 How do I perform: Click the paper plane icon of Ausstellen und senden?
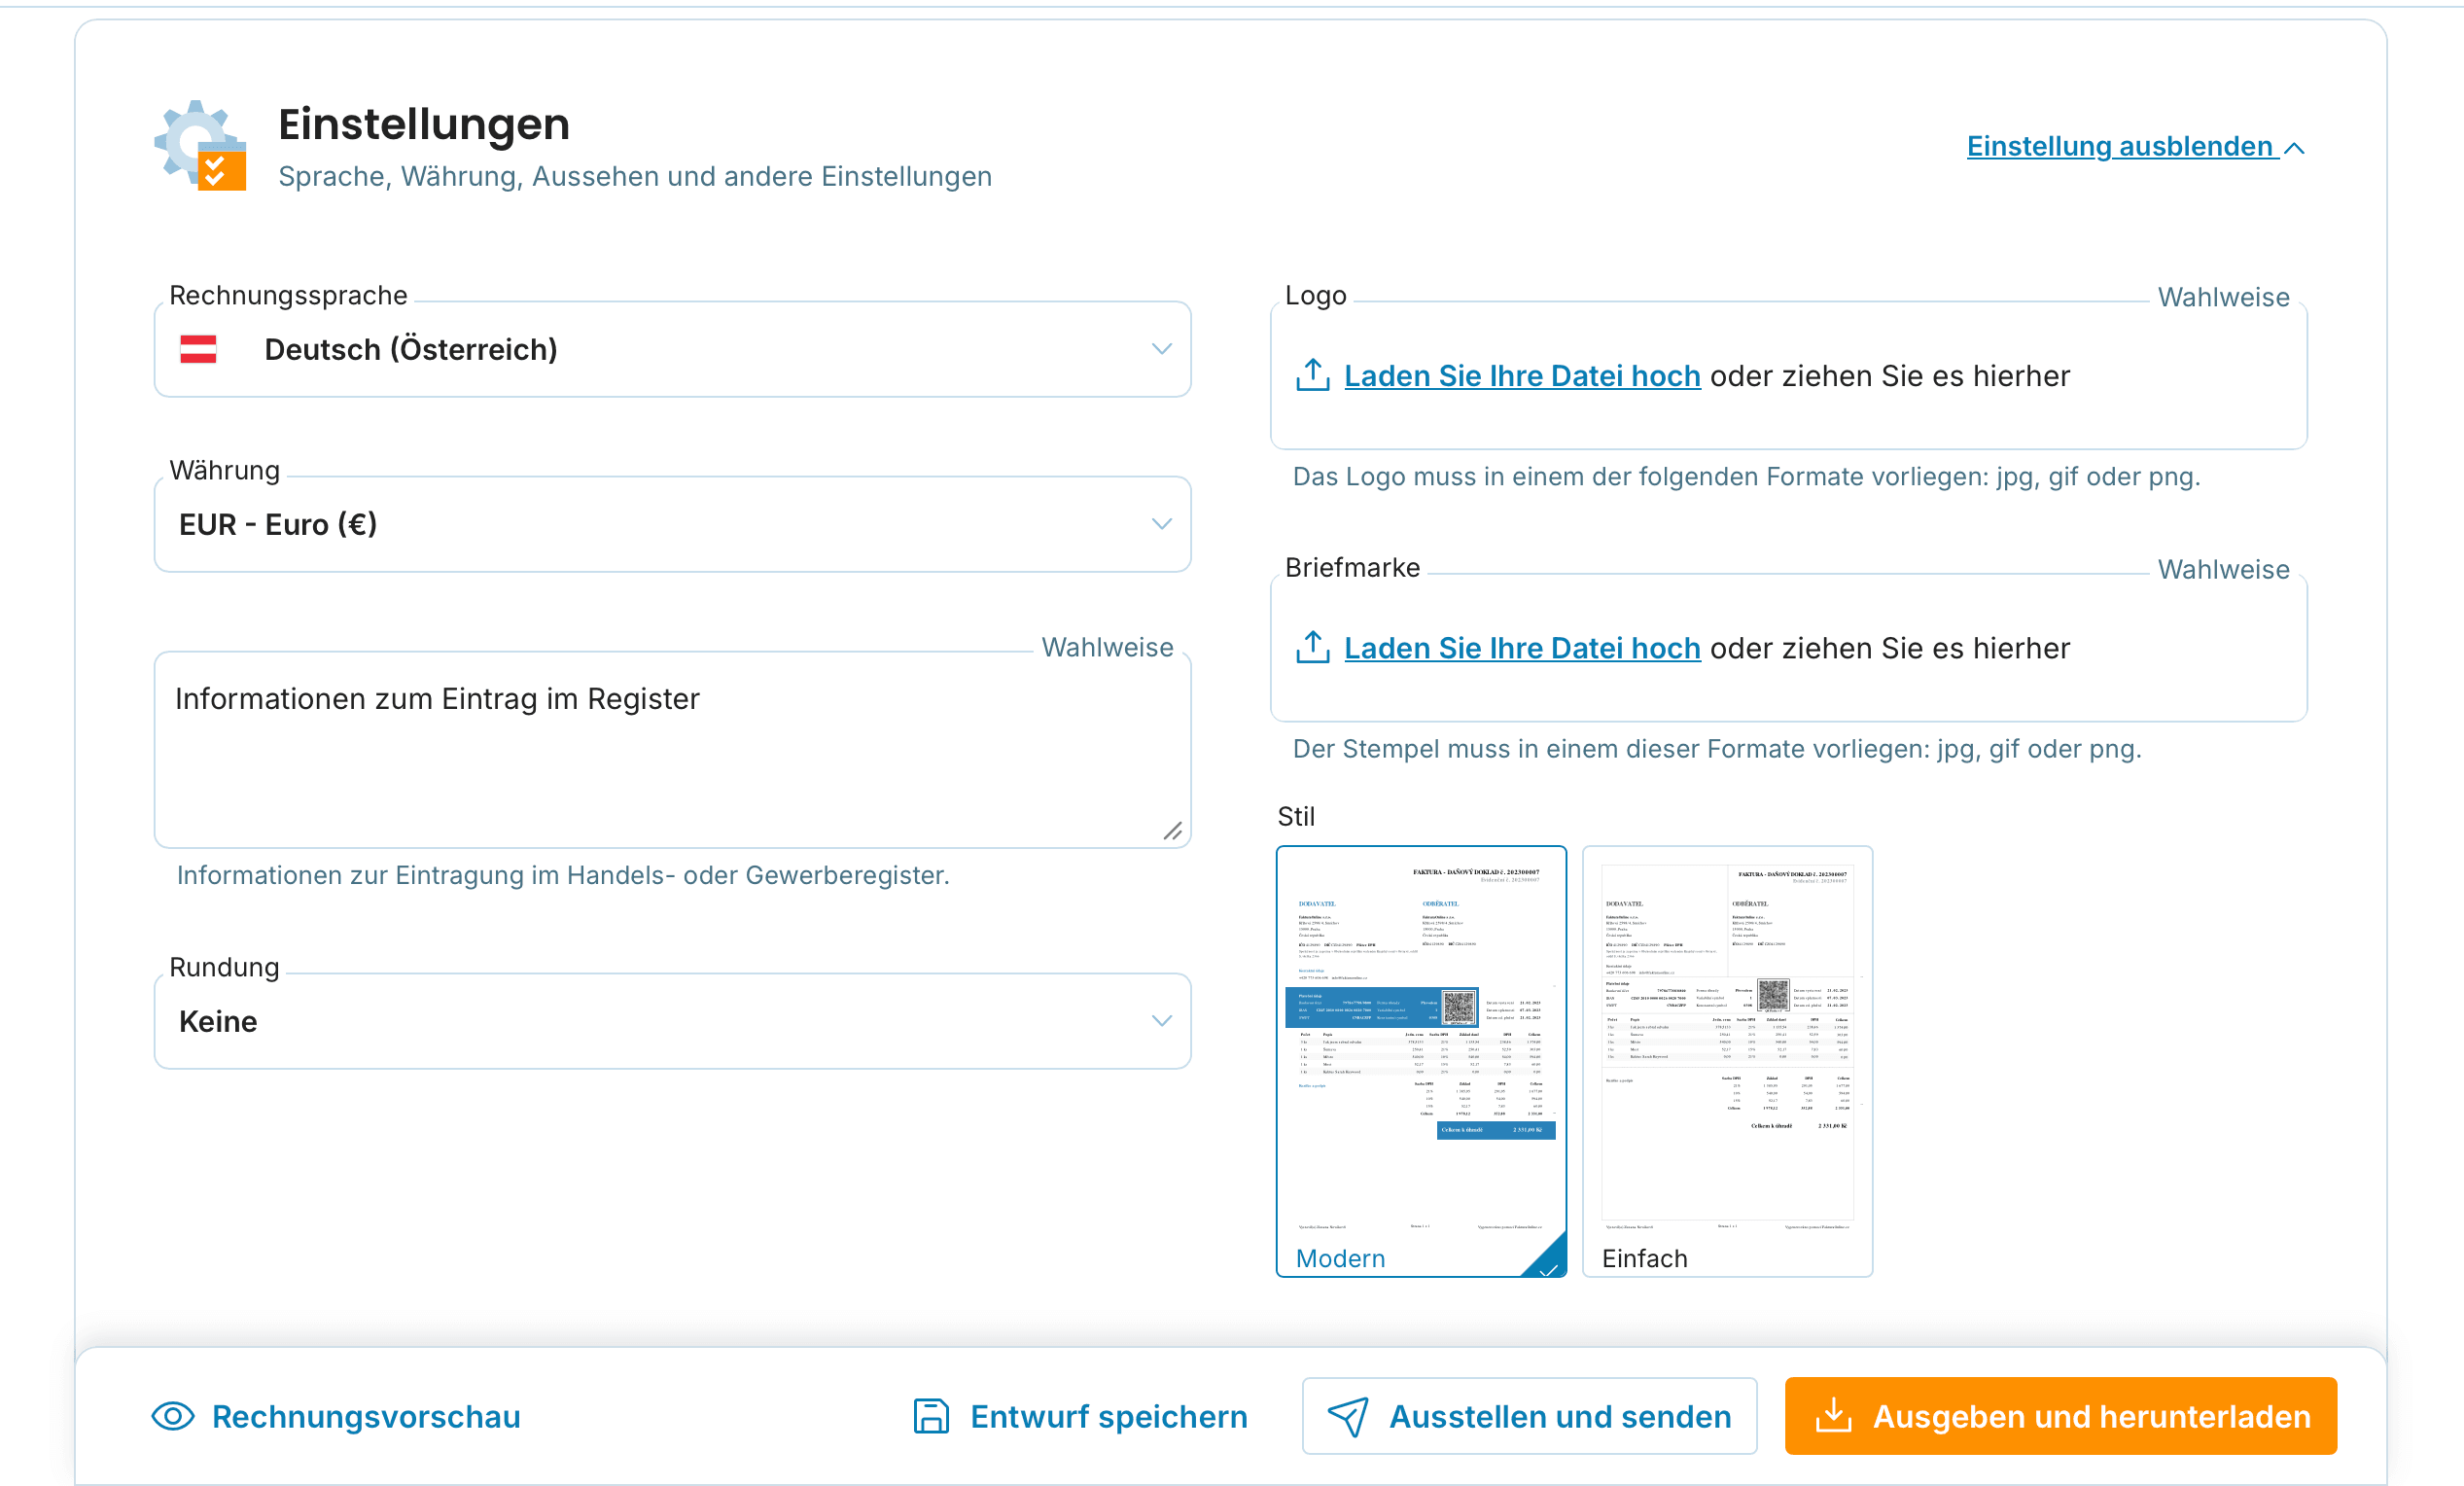(1347, 1416)
